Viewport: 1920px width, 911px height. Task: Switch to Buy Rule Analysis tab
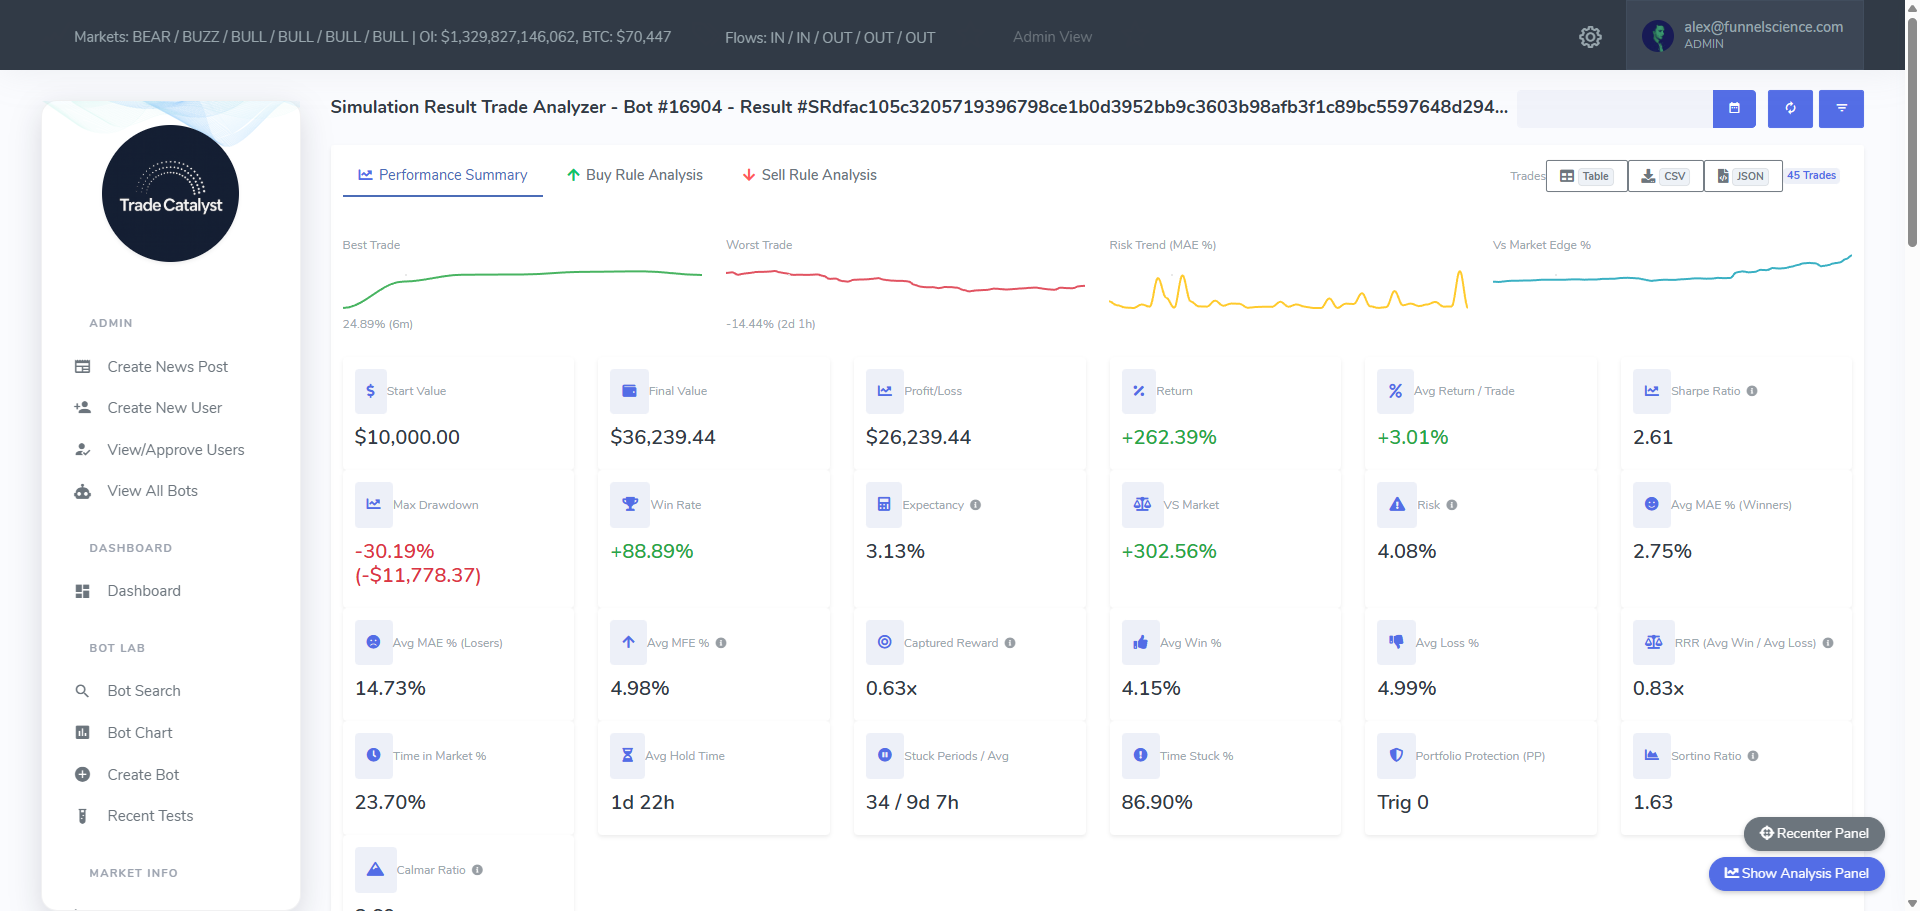click(x=634, y=175)
